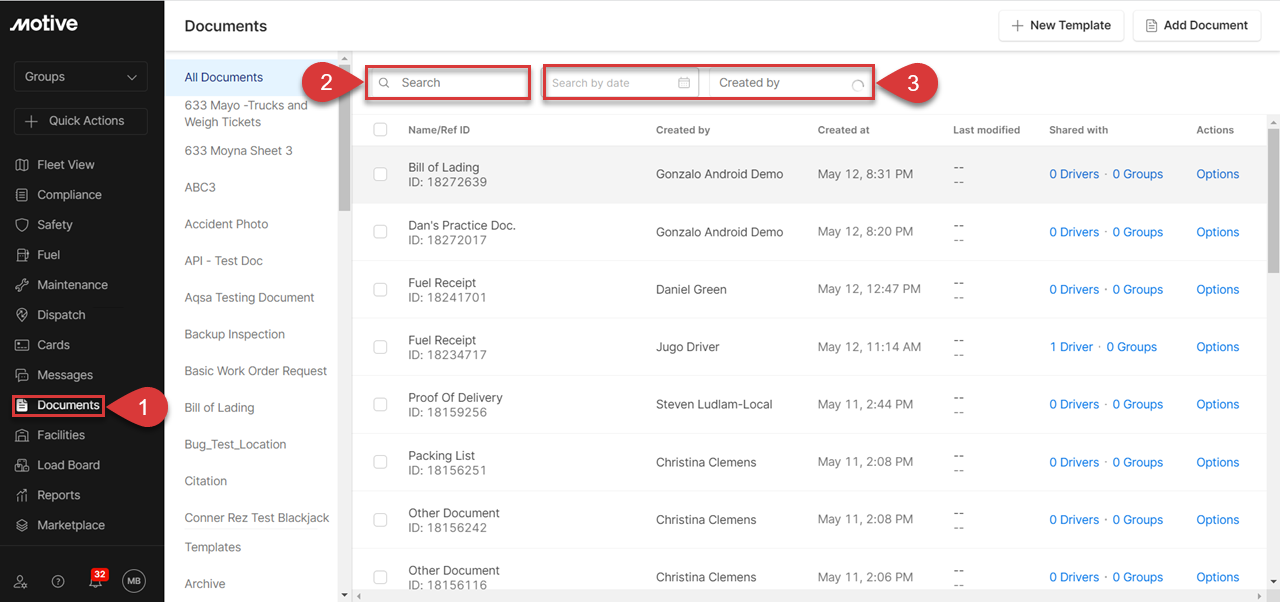
Task: Click the Fuel pump icon in sidebar
Action: point(22,255)
